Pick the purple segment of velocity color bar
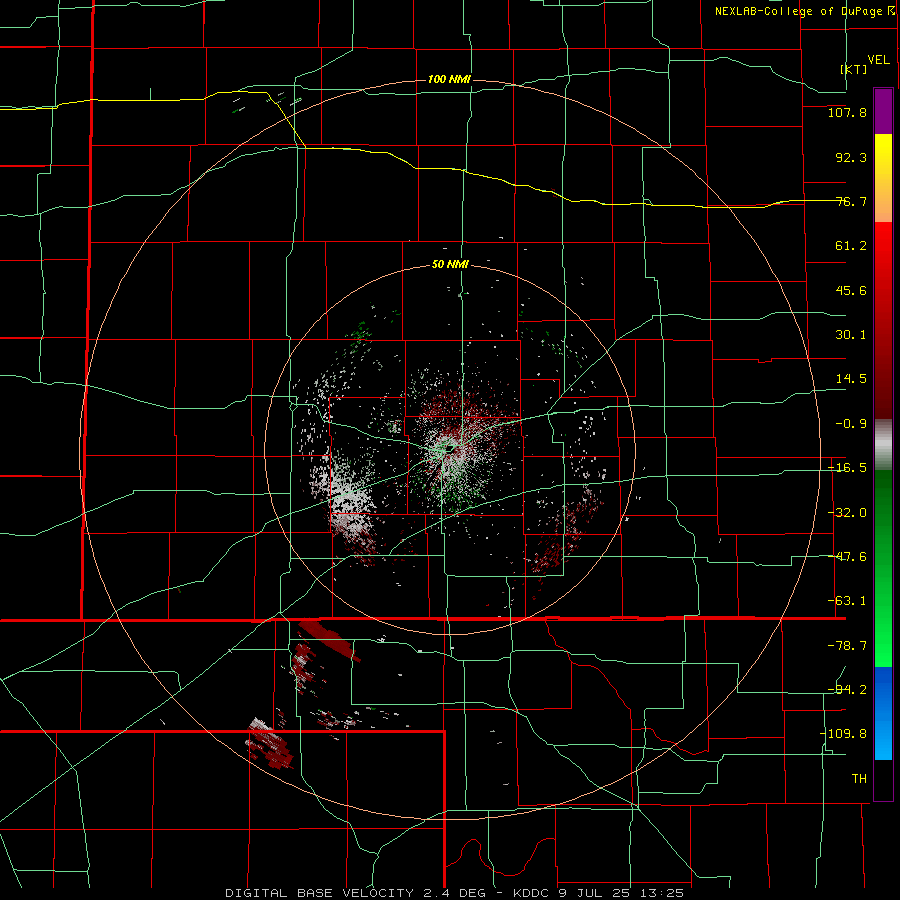Viewport: 900px width, 900px height. tap(883, 111)
